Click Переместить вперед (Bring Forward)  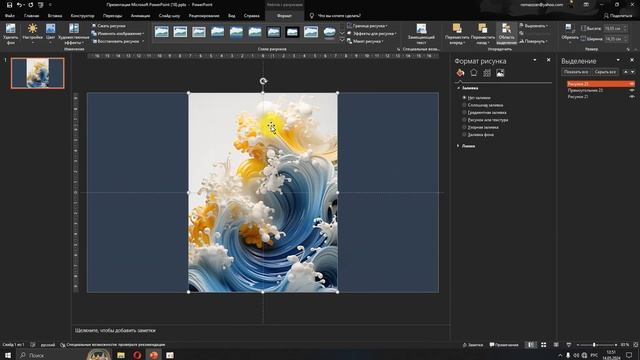pyautogui.click(x=457, y=34)
